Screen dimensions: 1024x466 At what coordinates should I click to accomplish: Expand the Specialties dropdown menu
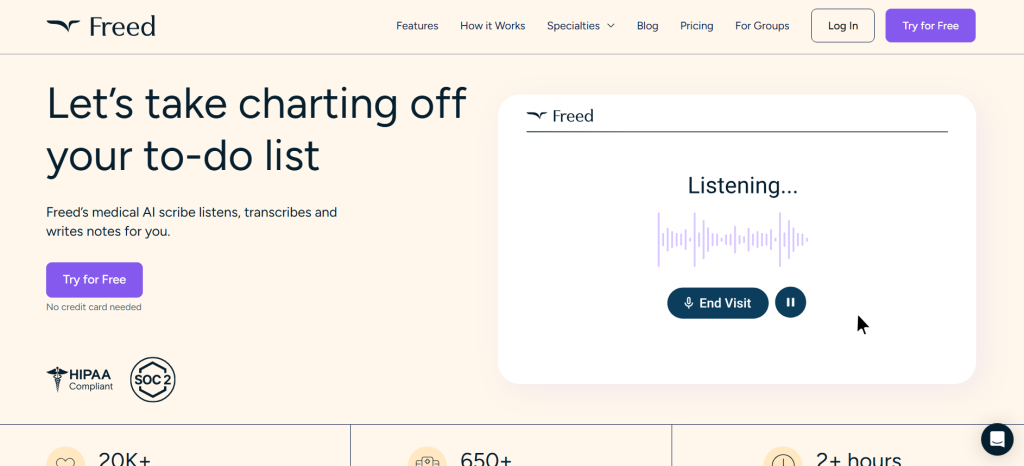(580, 26)
